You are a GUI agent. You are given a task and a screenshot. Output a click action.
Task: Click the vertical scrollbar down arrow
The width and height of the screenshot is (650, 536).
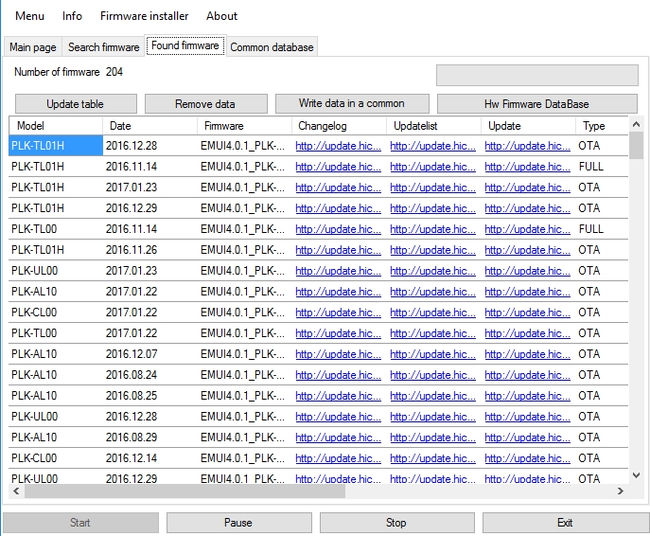636,476
